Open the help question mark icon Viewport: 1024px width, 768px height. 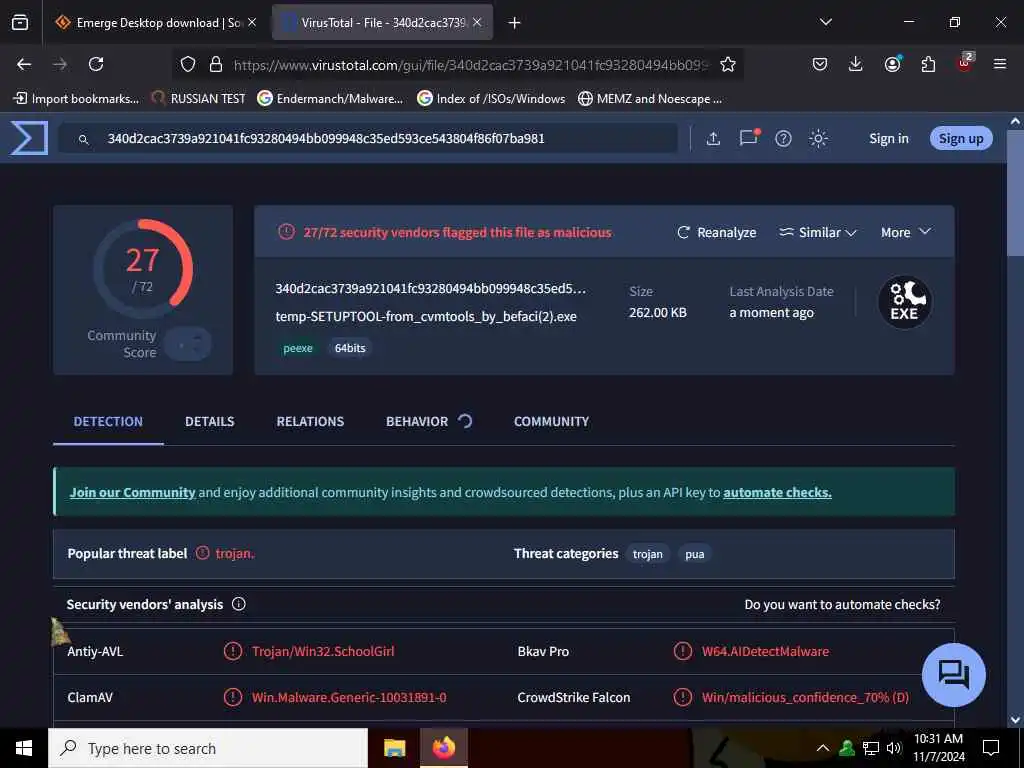783,138
